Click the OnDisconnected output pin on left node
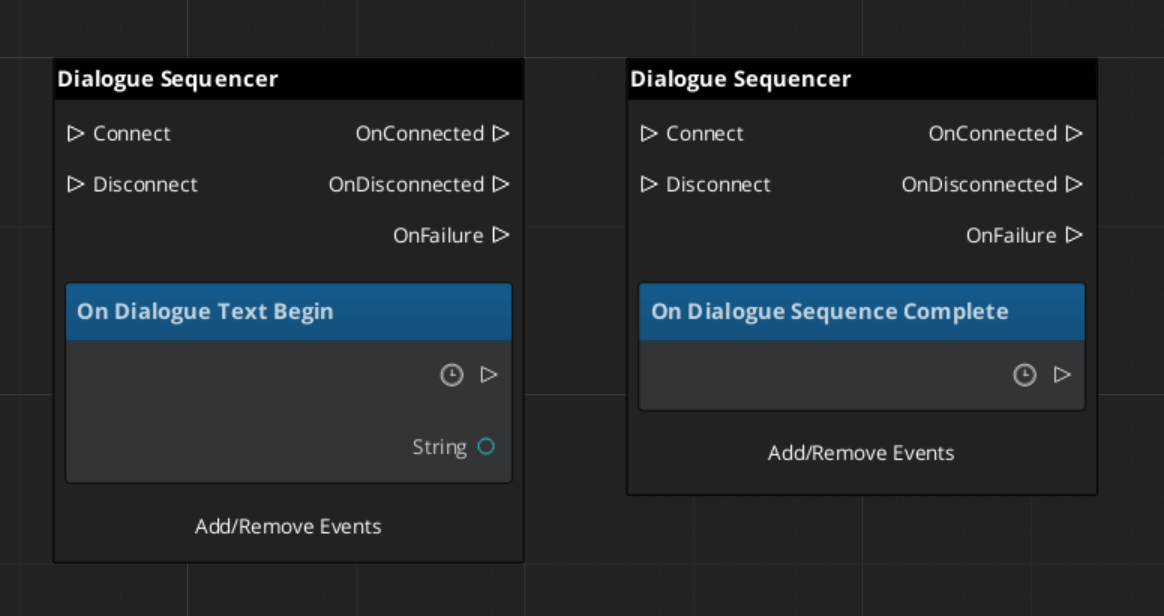 click(x=501, y=184)
